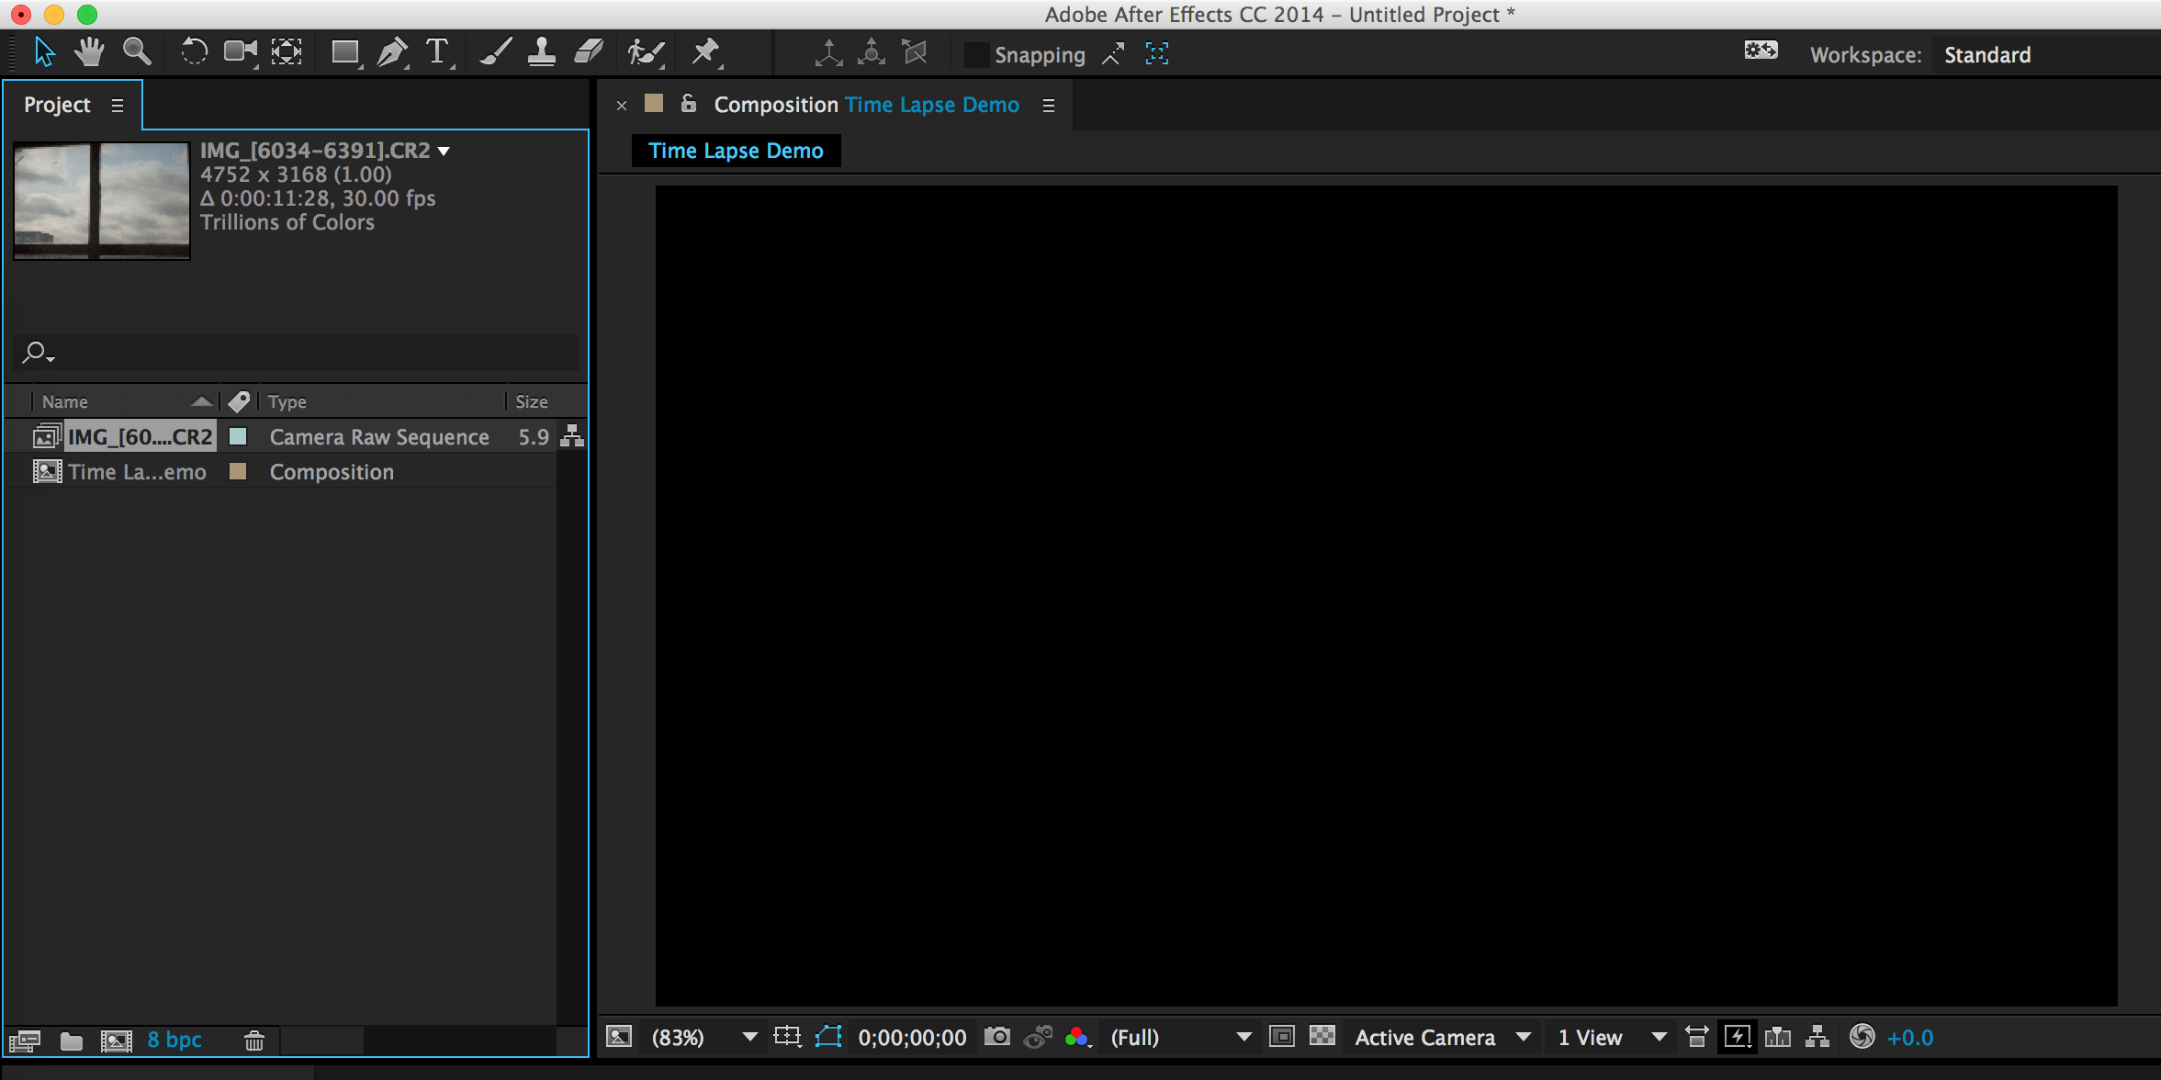This screenshot has height=1080, width=2161.
Task: Select the Pan Behind anchor tool
Action: pyautogui.click(x=287, y=52)
